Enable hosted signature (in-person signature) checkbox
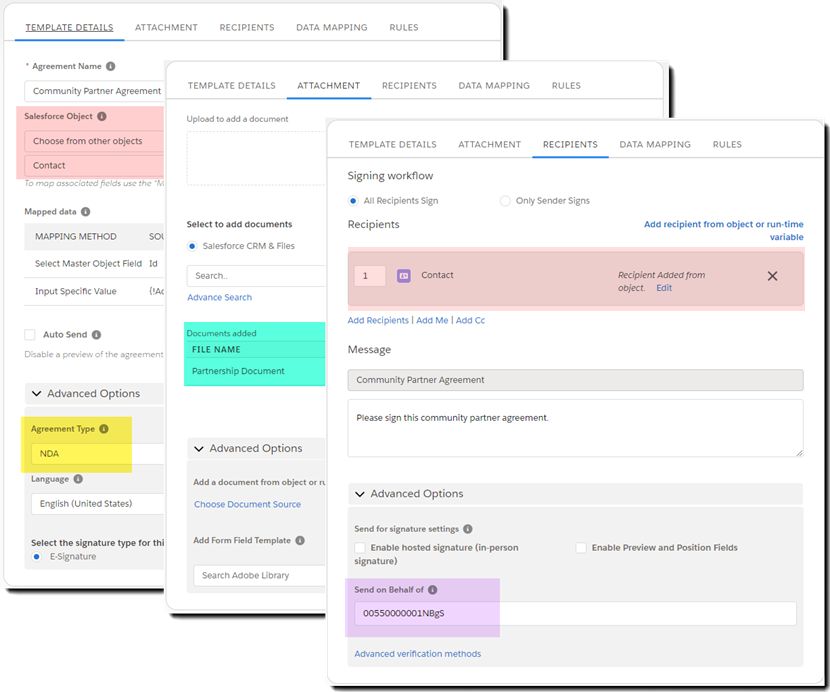 [x=360, y=547]
